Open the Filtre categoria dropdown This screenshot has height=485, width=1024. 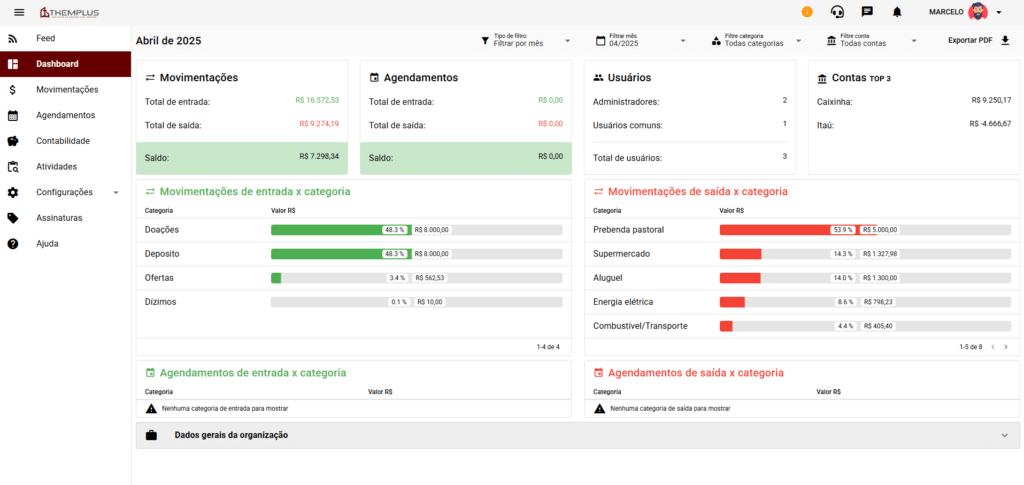[x=756, y=40]
